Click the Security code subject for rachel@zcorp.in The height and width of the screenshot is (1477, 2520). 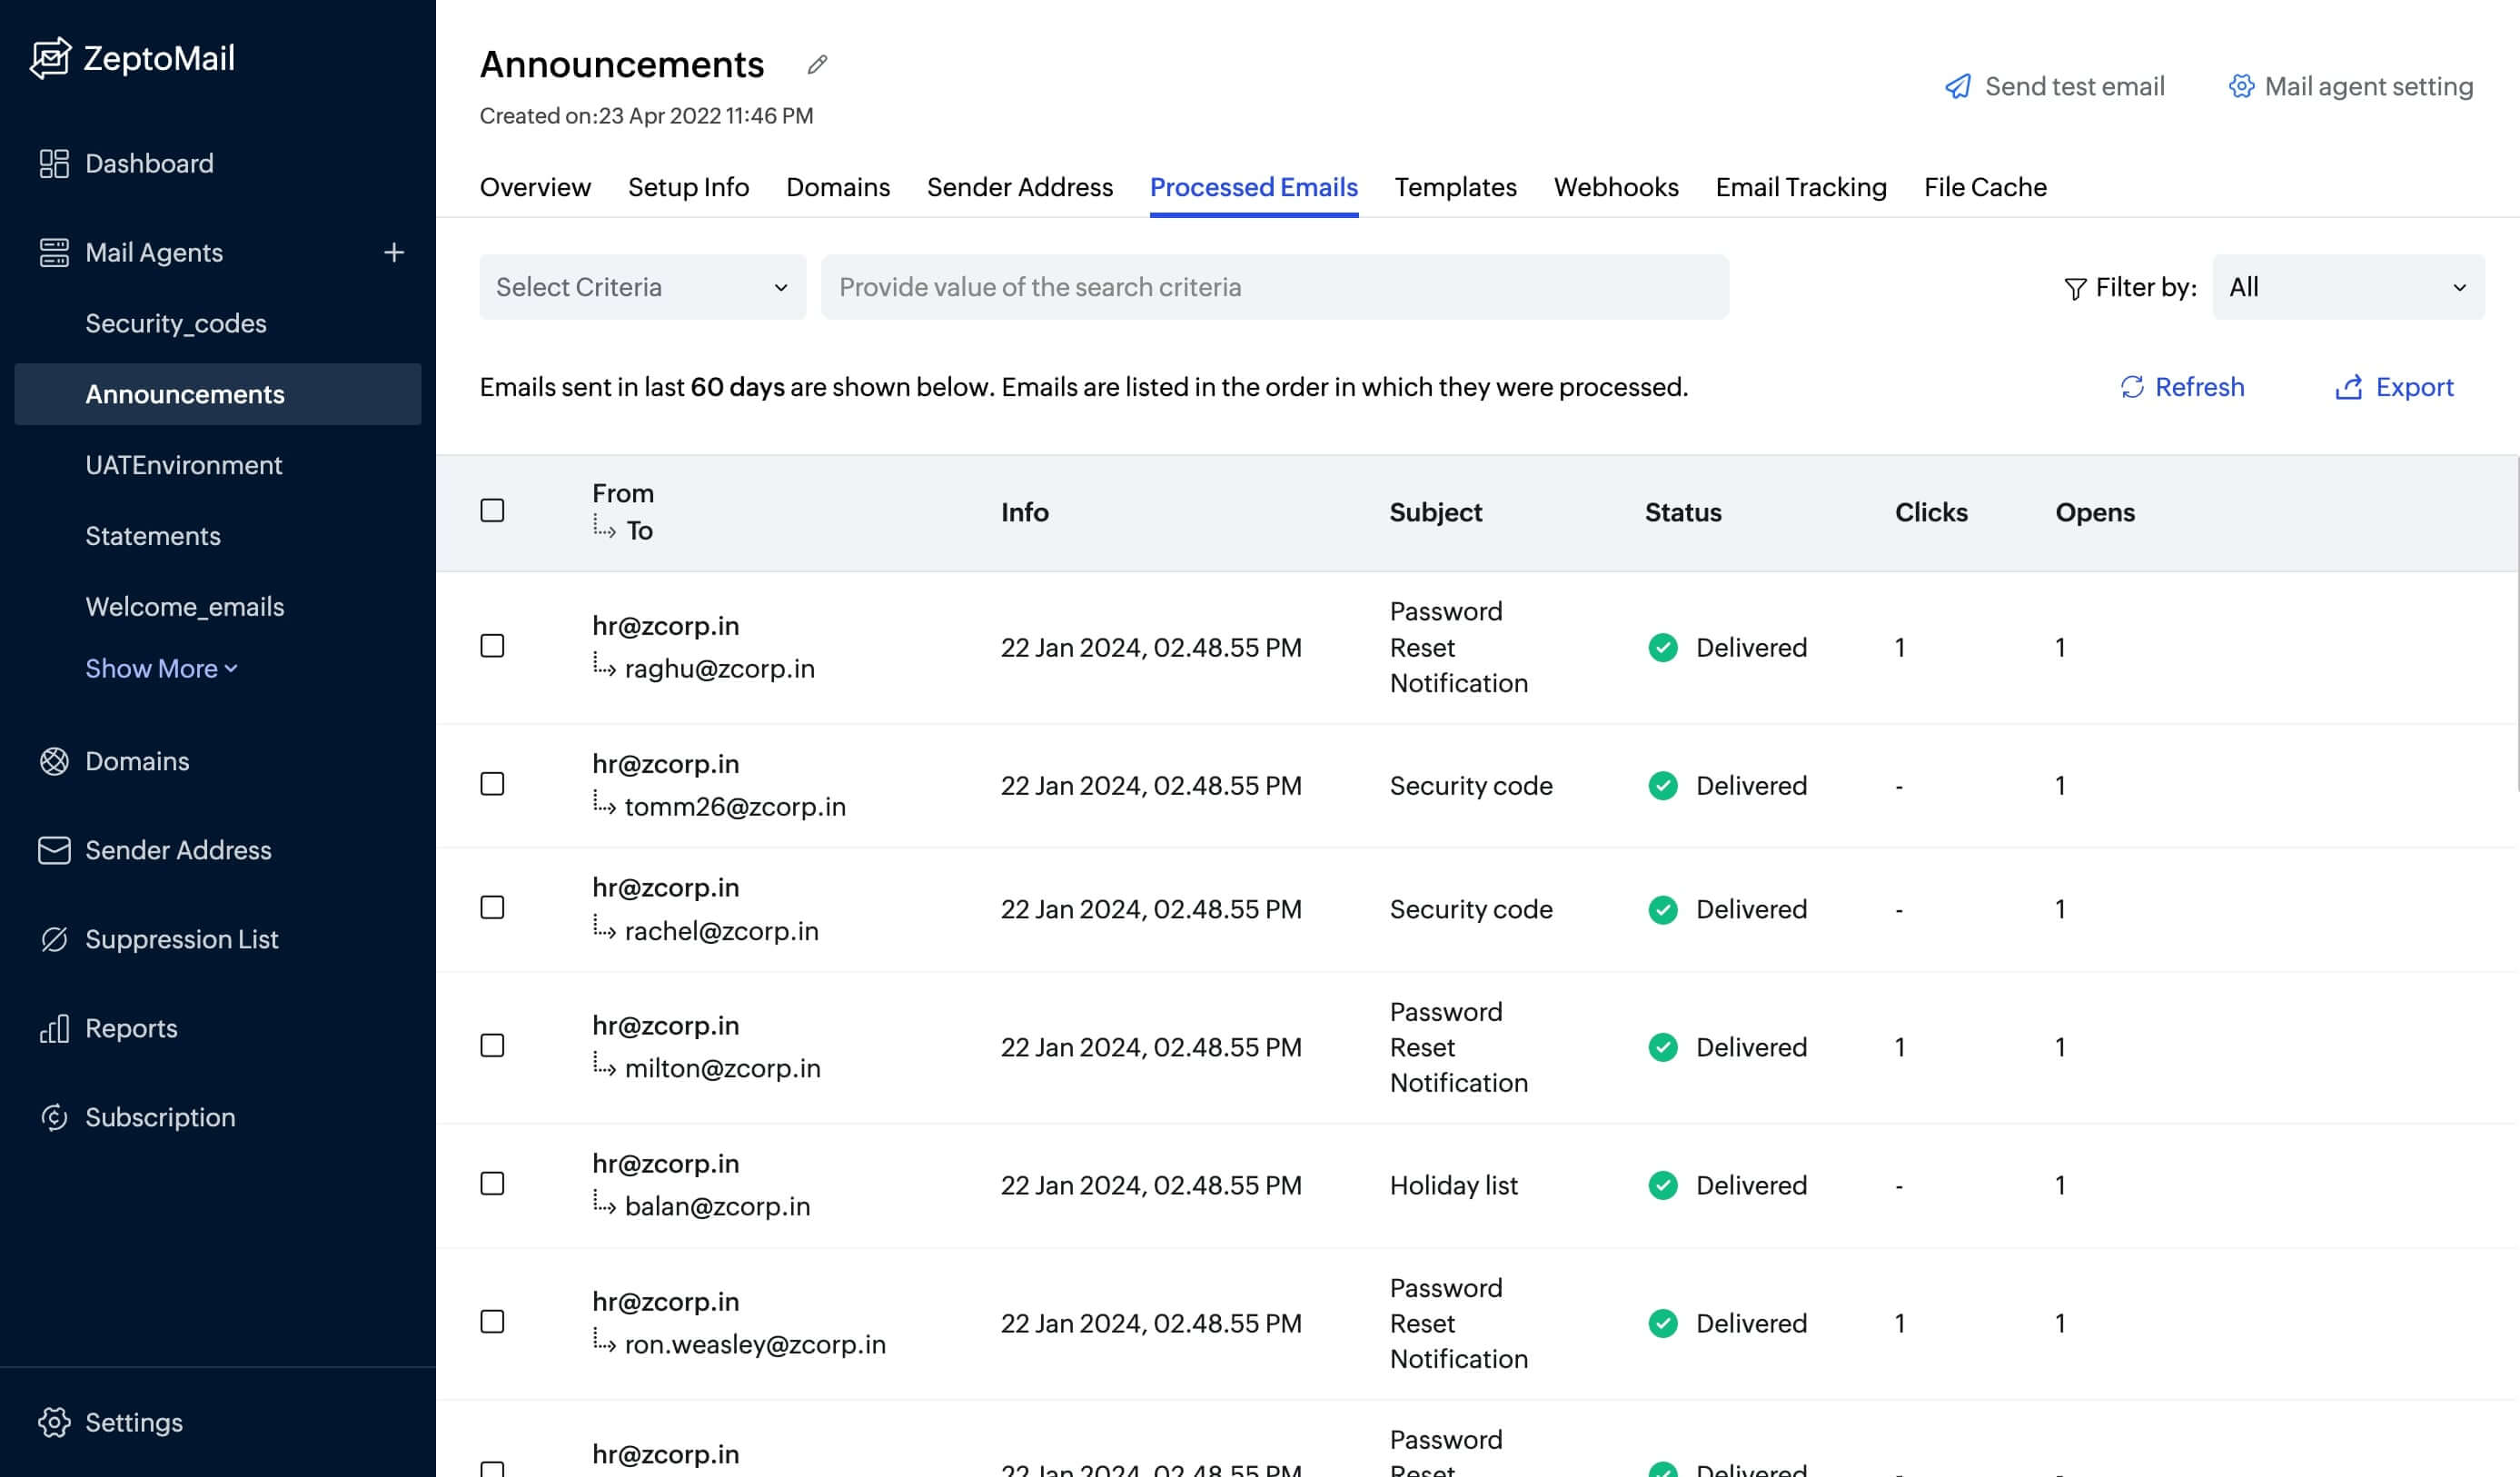(x=1471, y=910)
